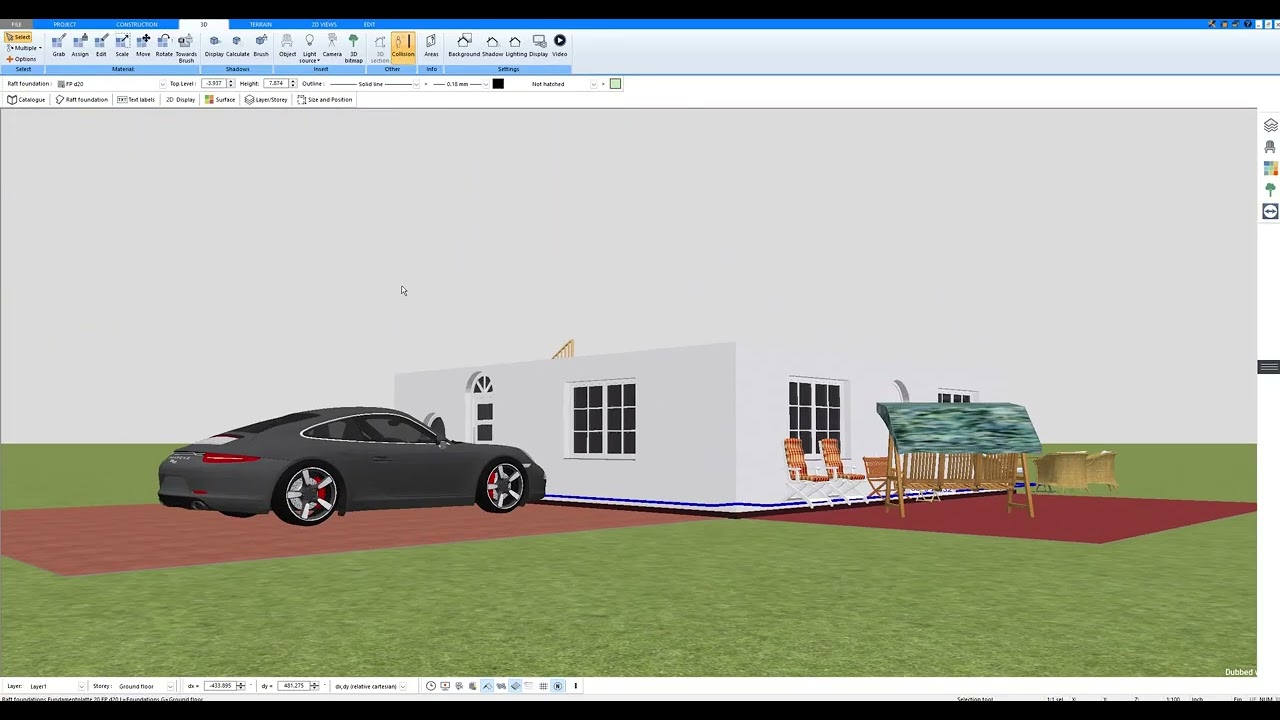The height and width of the screenshot is (720, 1280).
Task: Switch to the 2D VIEWS tab
Action: 324,24
